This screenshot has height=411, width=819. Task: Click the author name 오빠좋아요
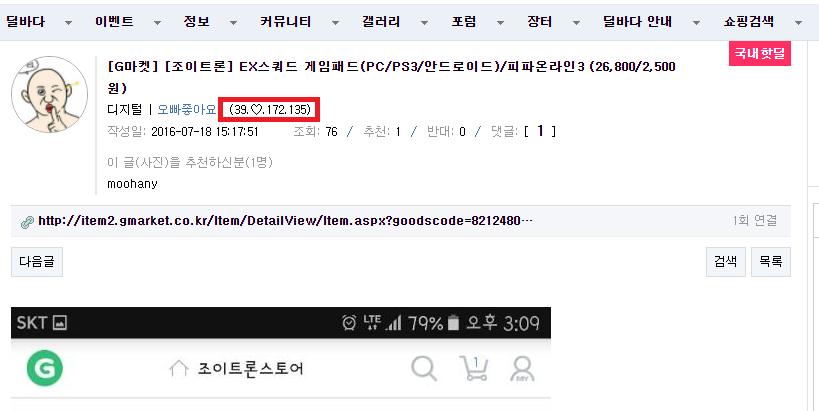click(x=187, y=110)
